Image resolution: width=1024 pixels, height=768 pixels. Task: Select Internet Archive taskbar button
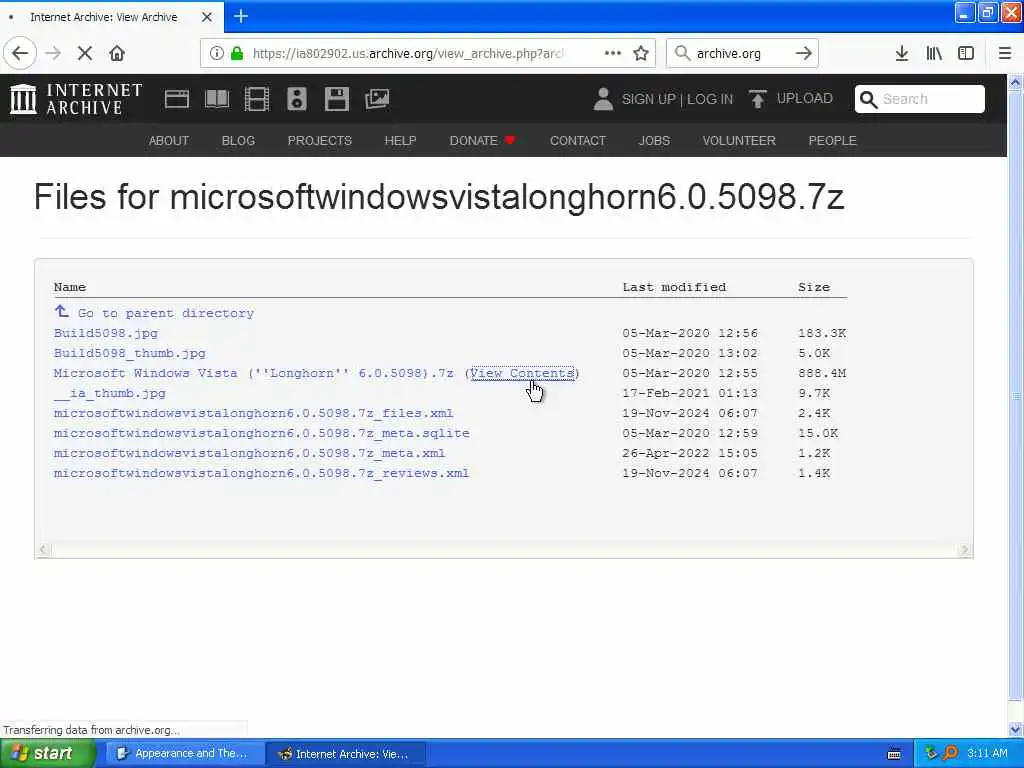coord(347,754)
